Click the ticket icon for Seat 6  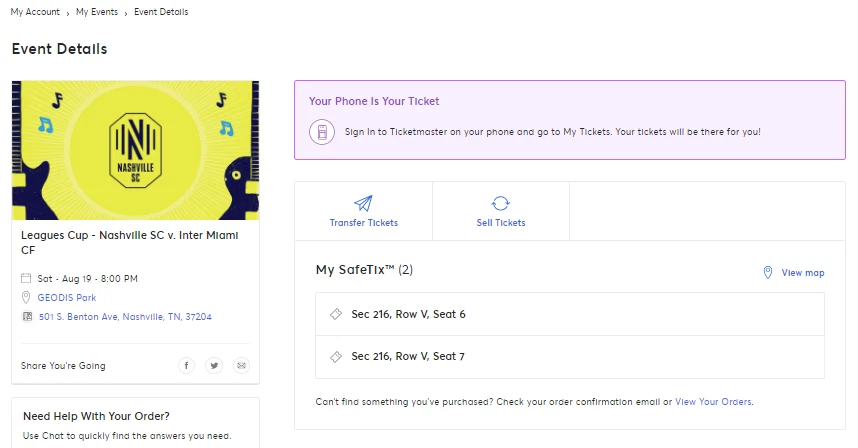tap(336, 314)
